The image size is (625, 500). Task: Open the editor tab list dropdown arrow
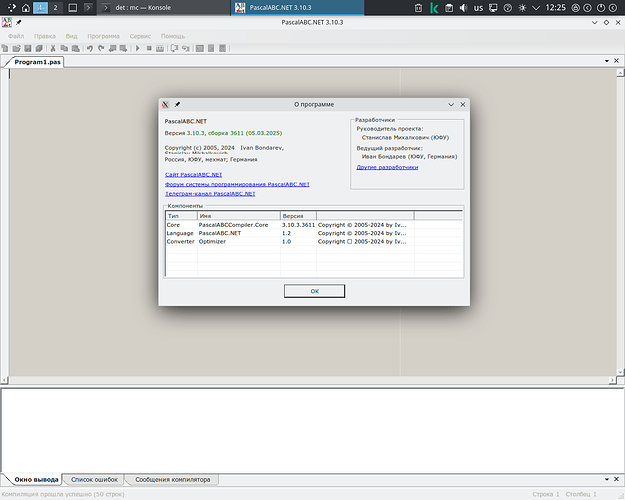pos(607,61)
